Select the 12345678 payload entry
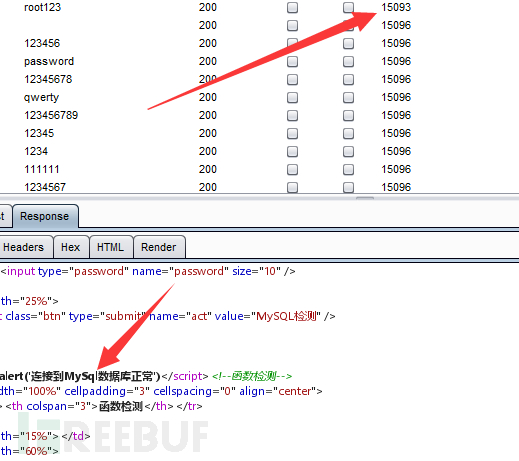519x461 pixels. [x=48, y=79]
